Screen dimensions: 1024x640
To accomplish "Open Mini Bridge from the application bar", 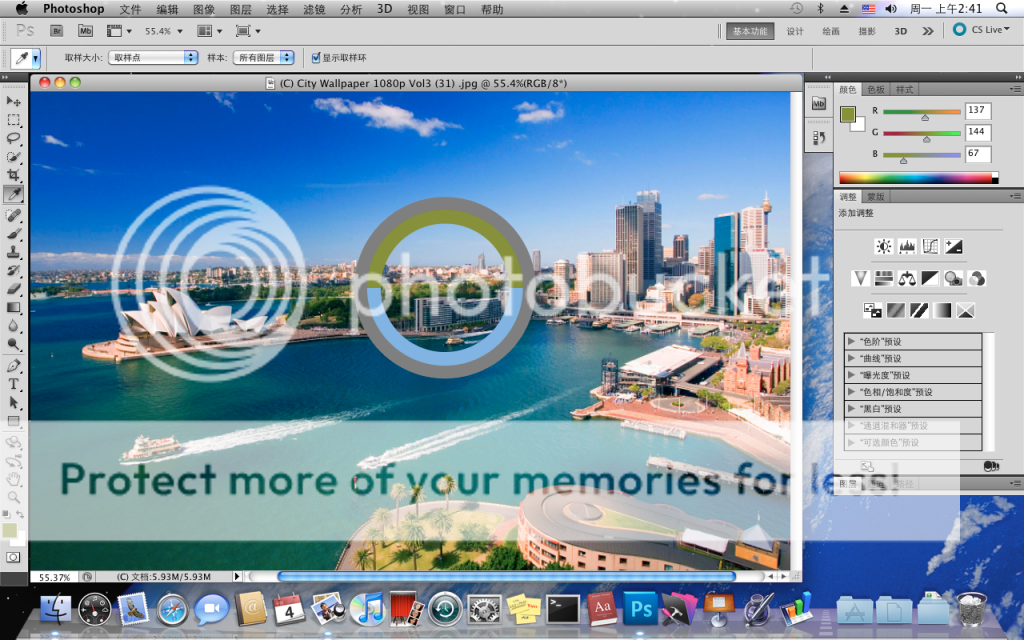I will pos(85,31).
